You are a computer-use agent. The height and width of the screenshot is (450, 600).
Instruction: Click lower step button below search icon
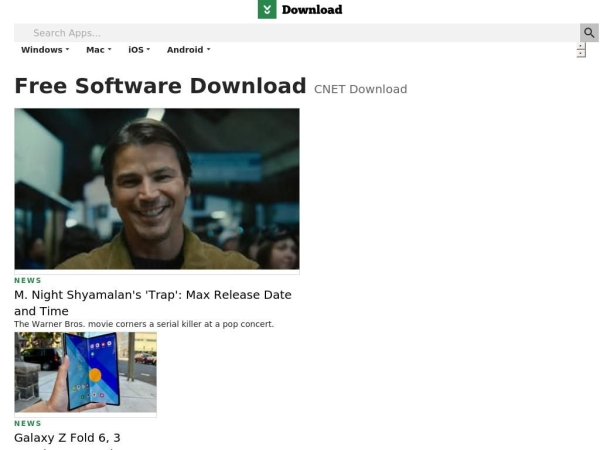coord(581,54)
